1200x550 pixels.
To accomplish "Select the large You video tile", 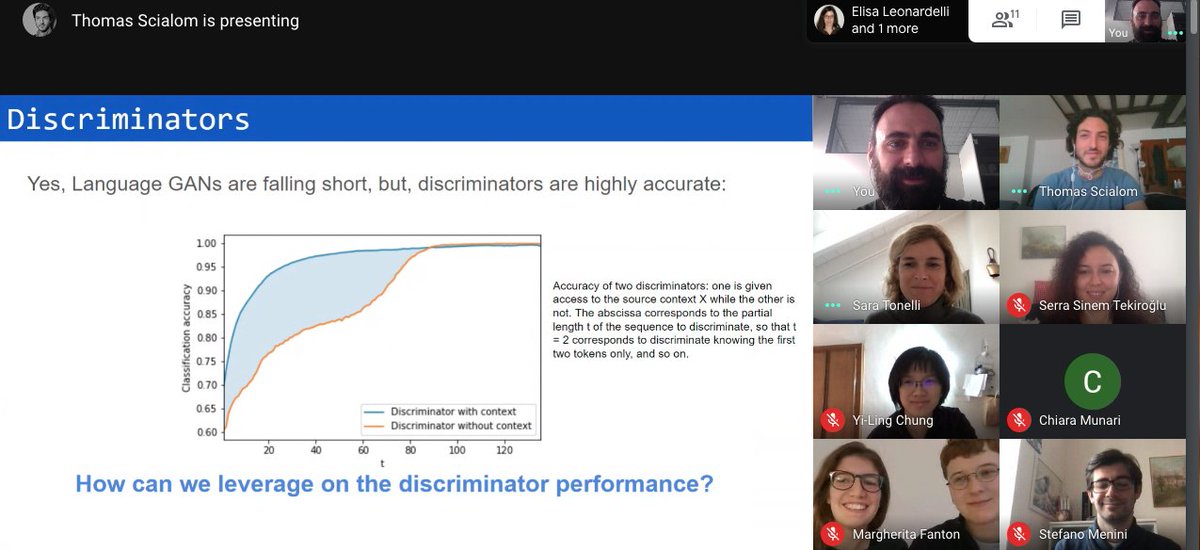I will (x=905, y=153).
